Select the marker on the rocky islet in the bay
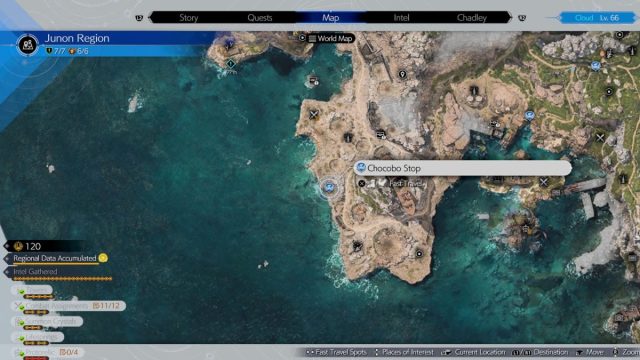 tap(526, 229)
